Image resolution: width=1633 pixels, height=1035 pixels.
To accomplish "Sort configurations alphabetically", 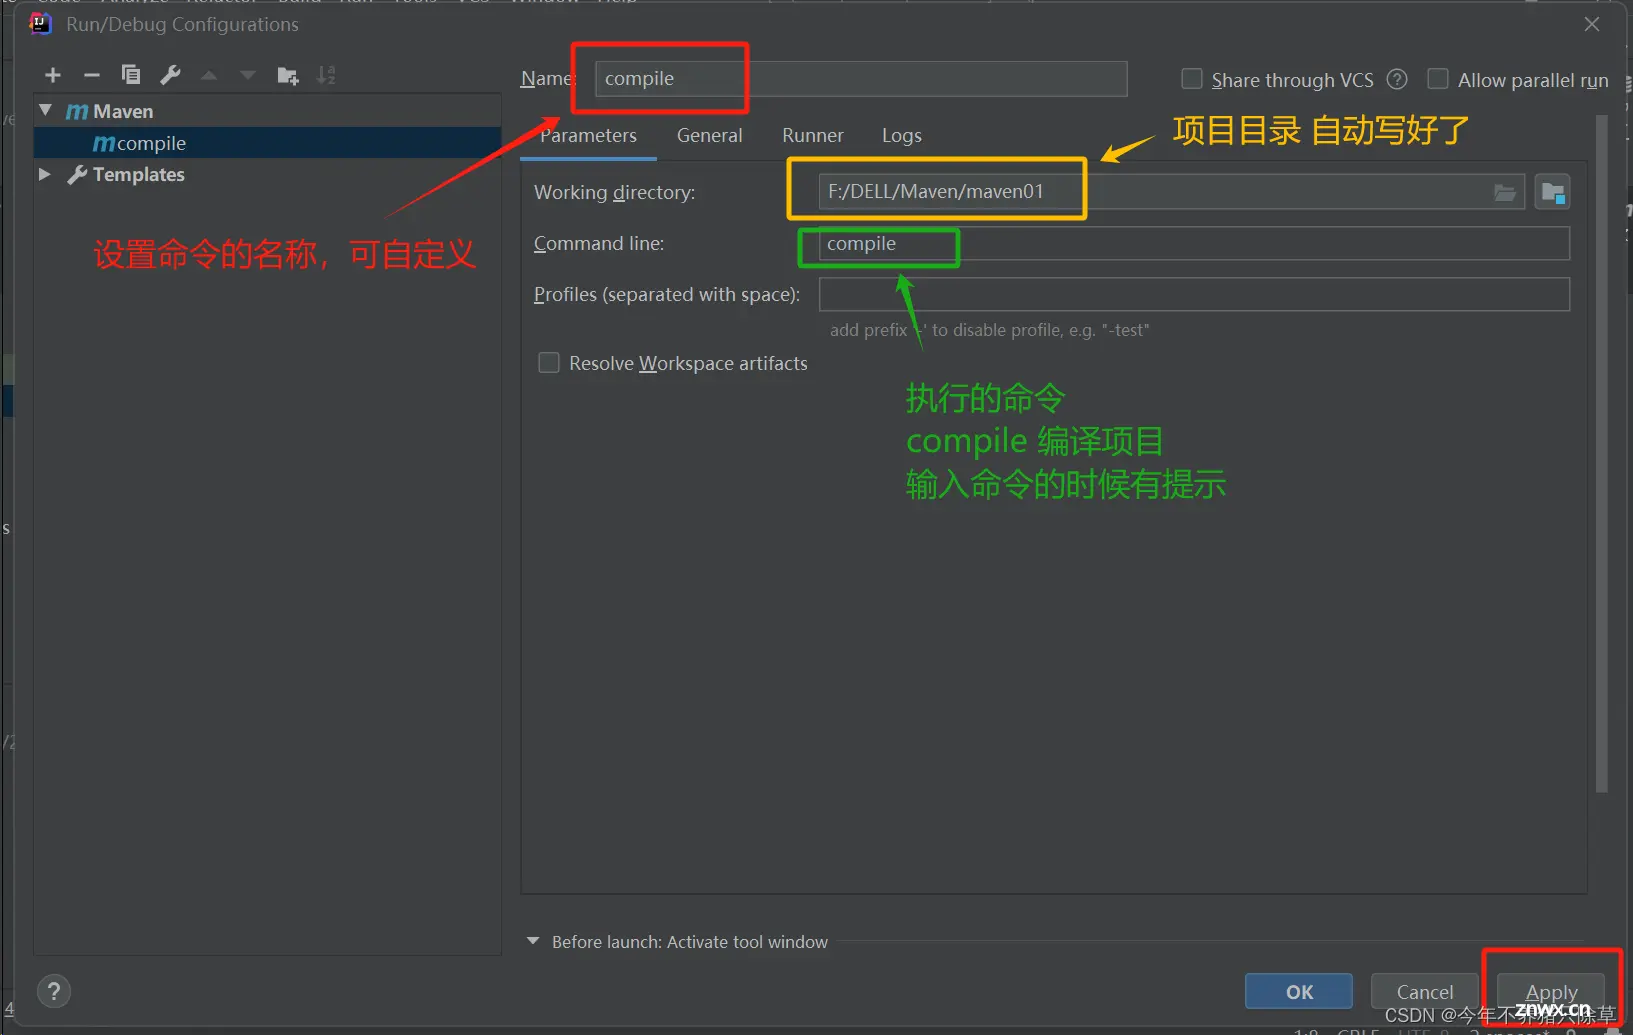I will [326, 75].
